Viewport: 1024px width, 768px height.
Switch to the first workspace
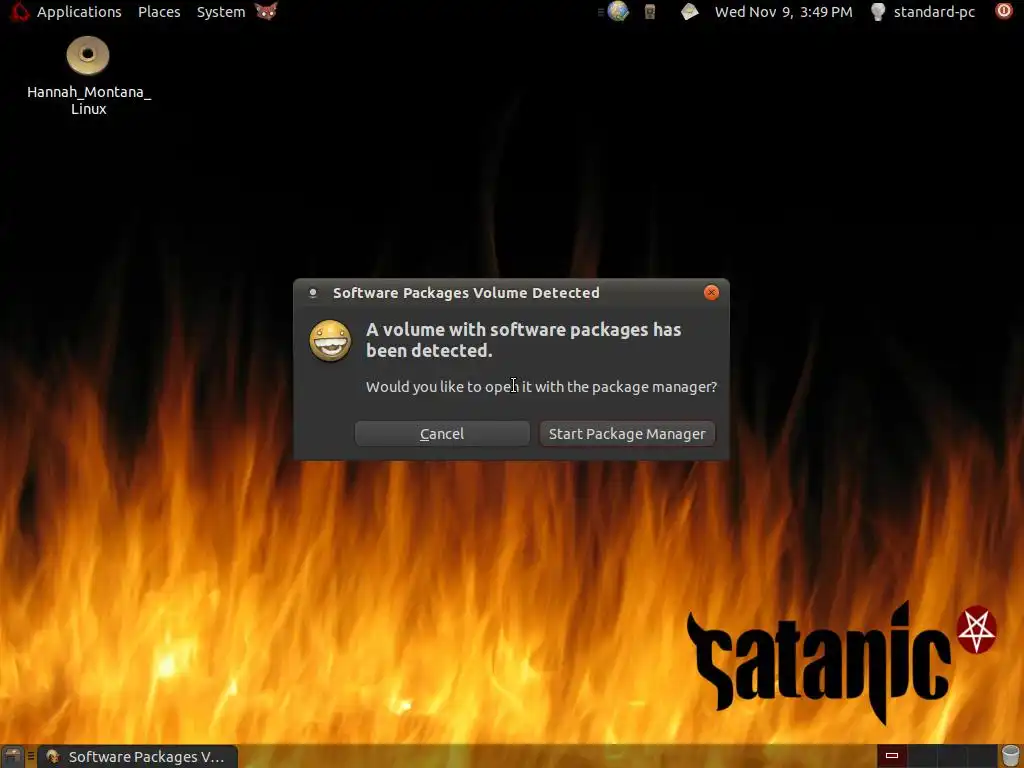click(891, 756)
